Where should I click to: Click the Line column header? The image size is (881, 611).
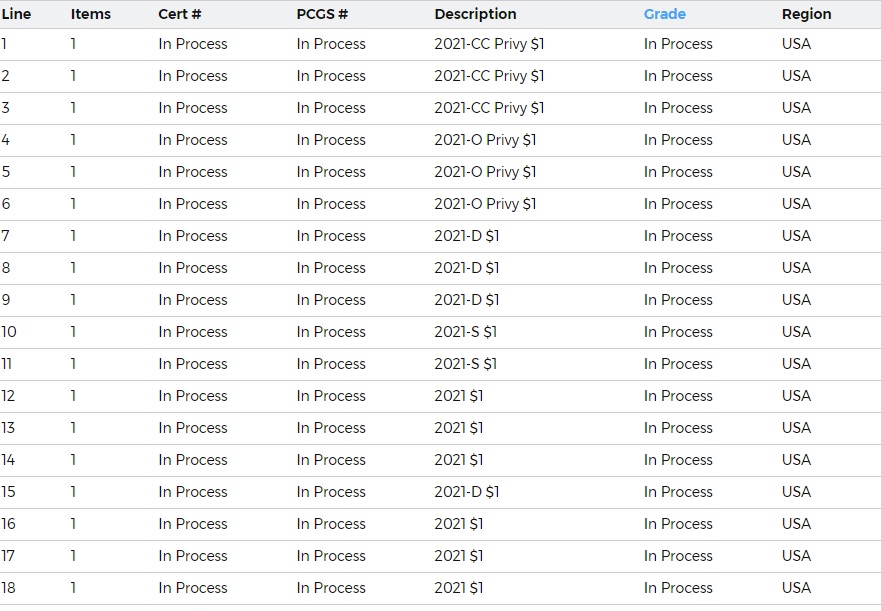[x=16, y=14]
